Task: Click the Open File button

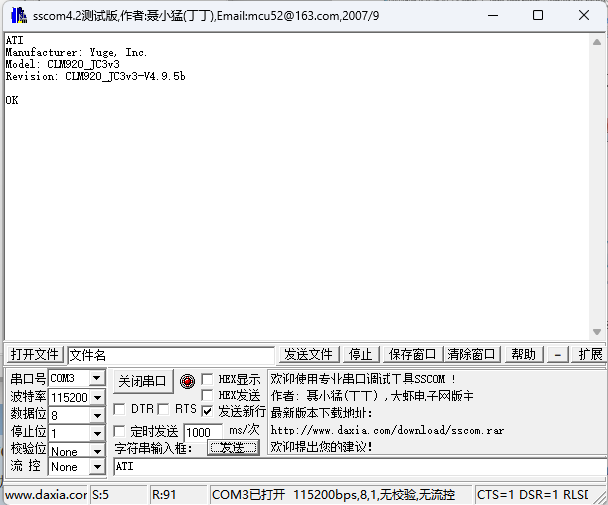Action: (35, 355)
